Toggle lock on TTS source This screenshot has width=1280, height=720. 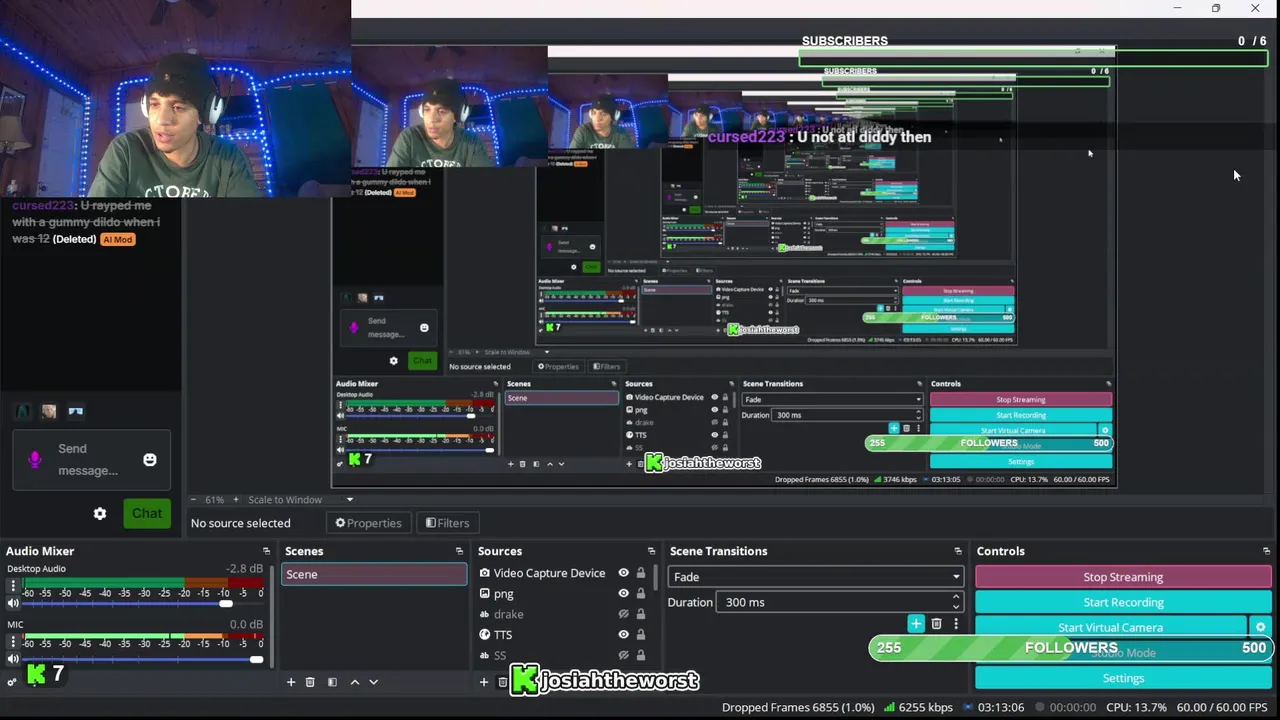(x=641, y=634)
